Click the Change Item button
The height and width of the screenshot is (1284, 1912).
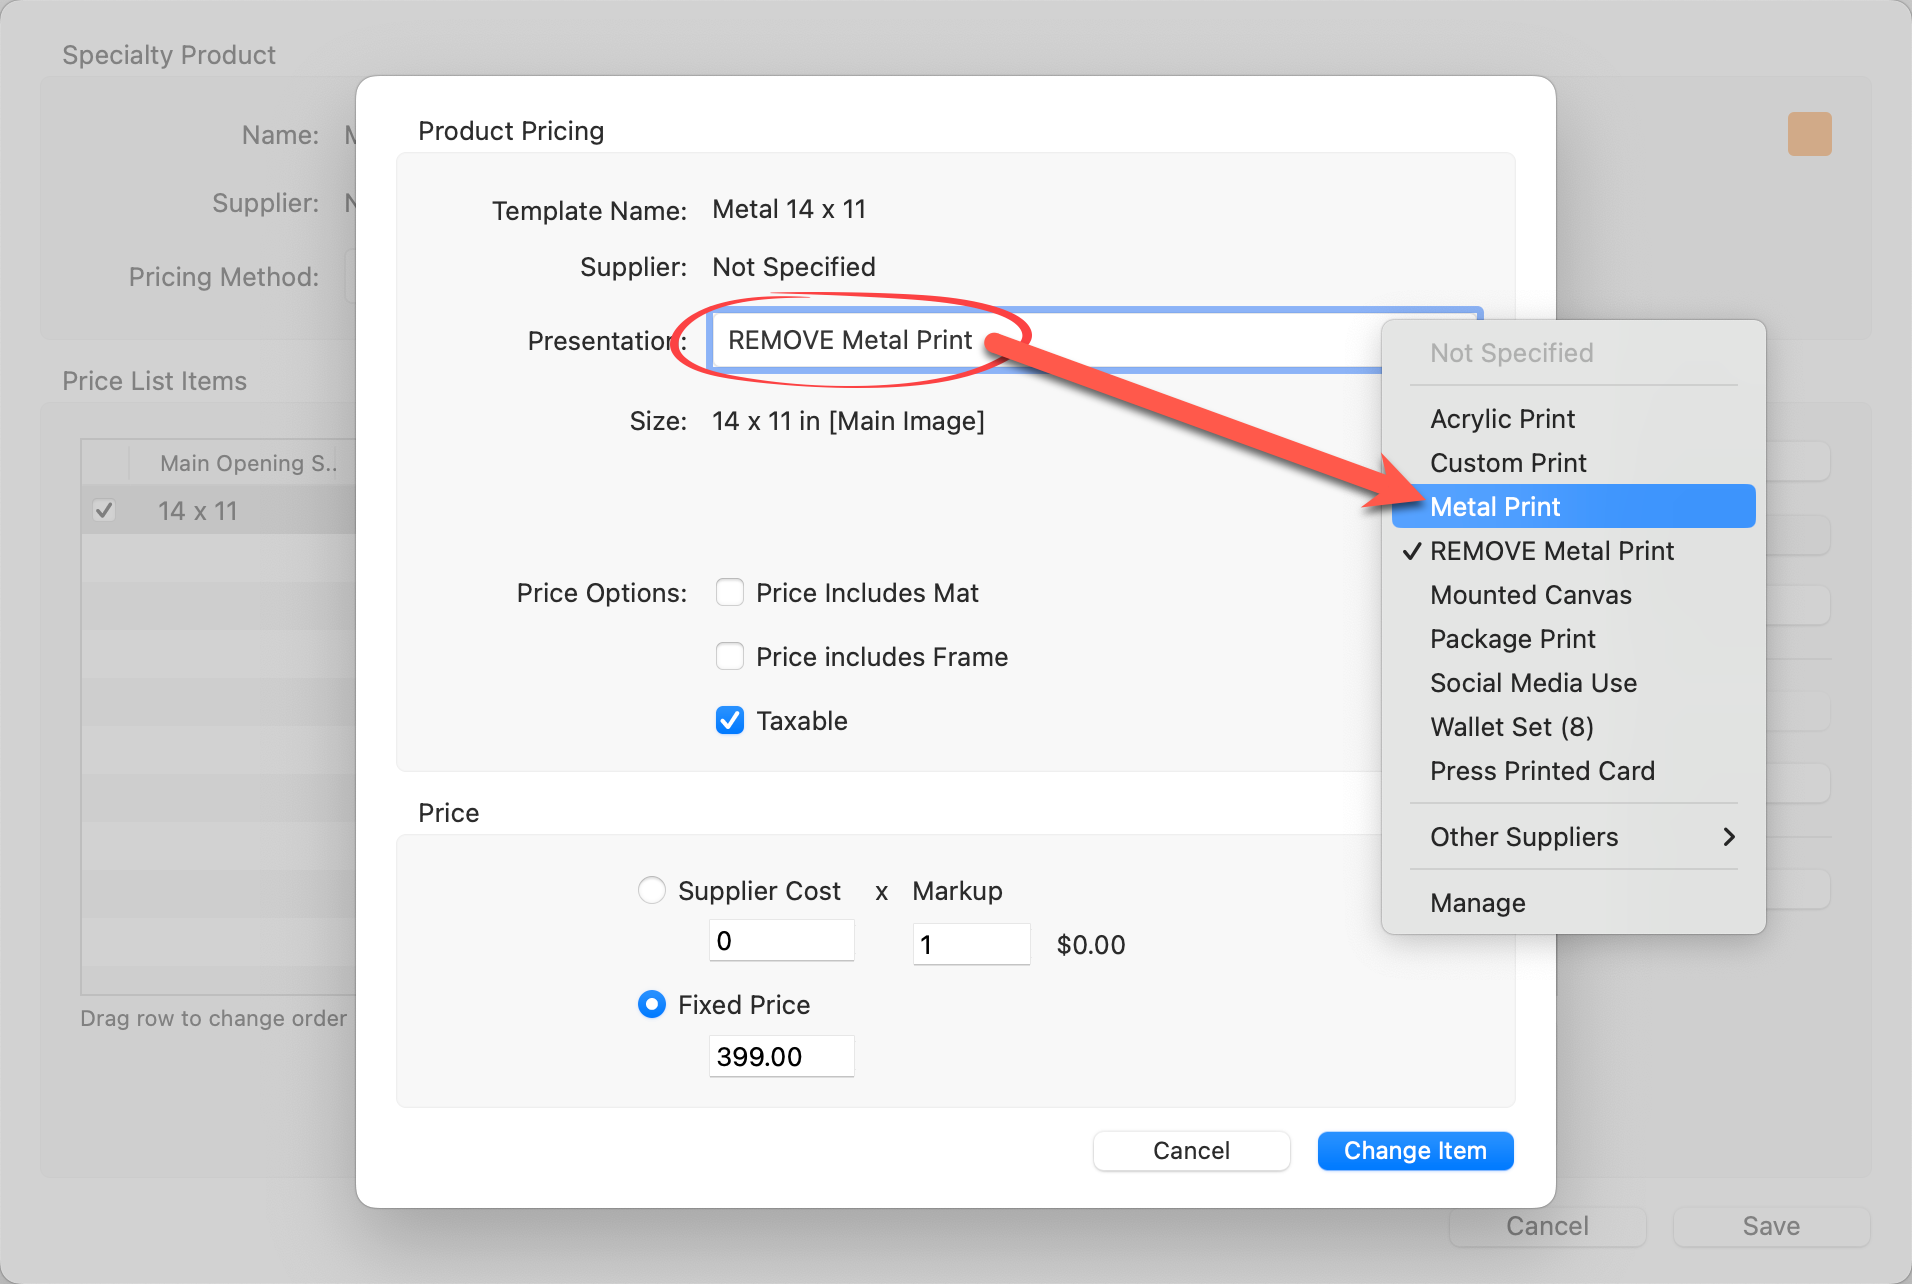tap(1414, 1151)
